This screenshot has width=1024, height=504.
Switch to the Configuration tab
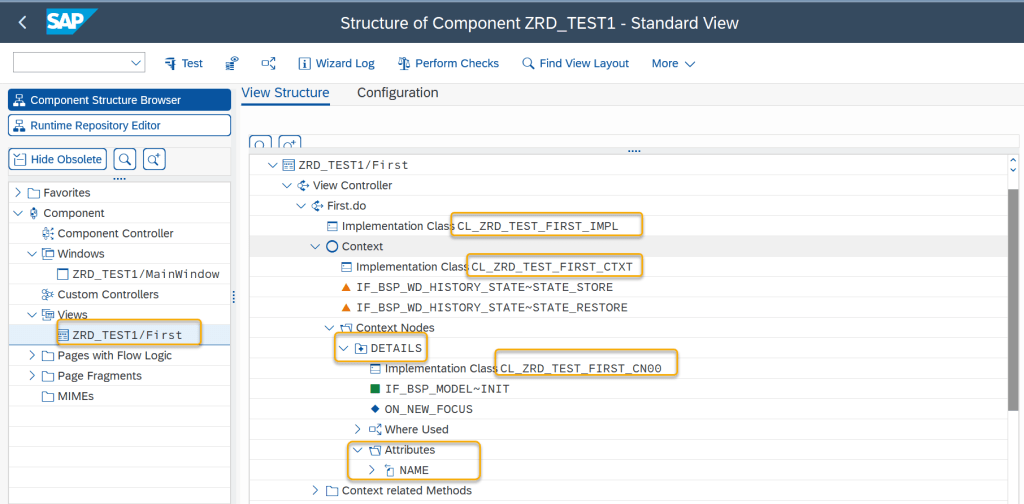[397, 93]
